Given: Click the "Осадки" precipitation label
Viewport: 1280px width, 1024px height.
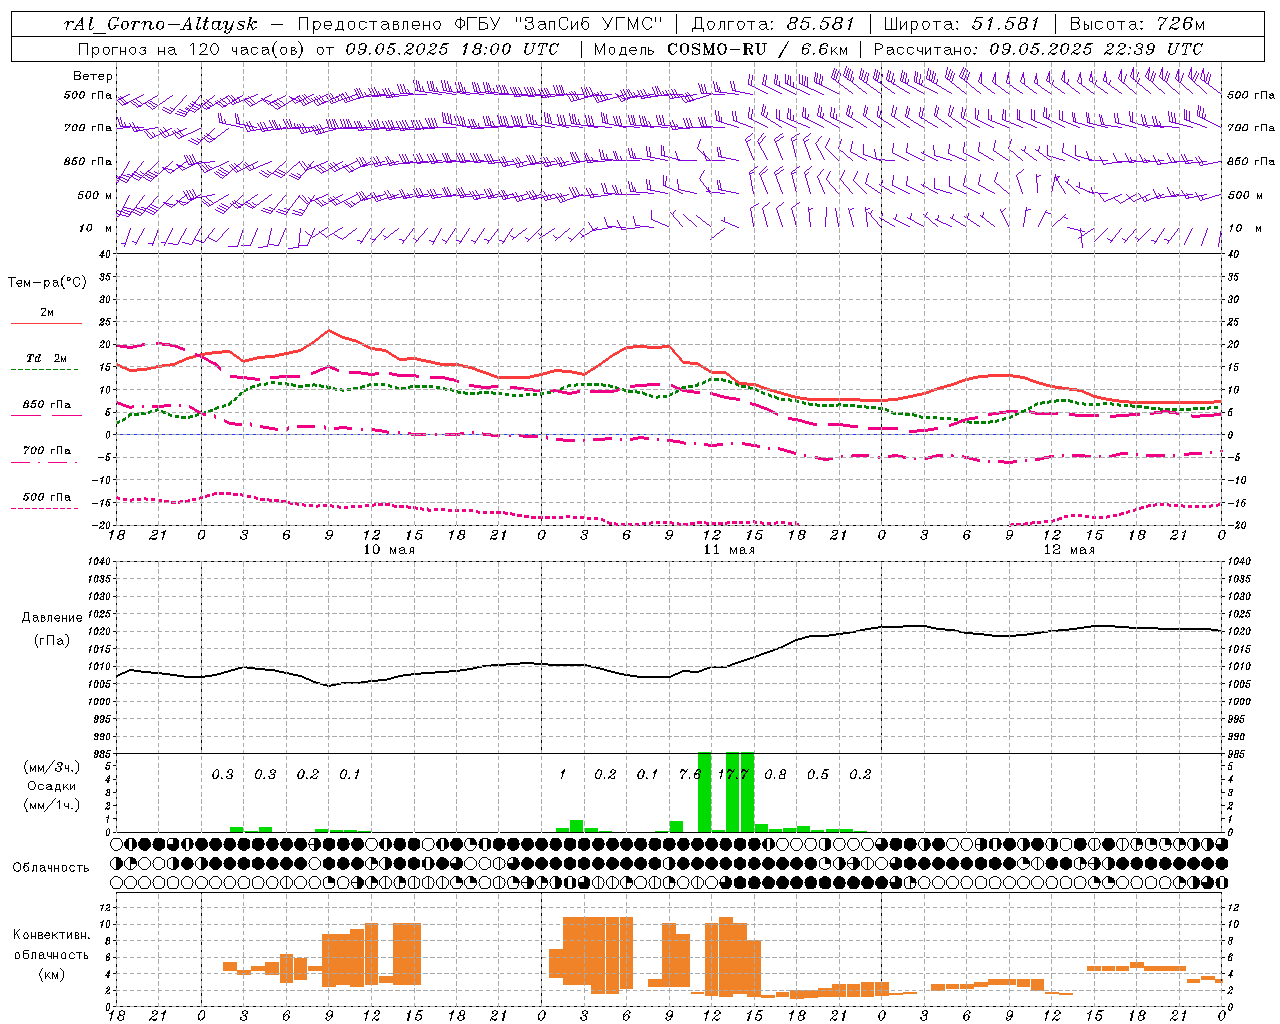Looking at the screenshot, I should pyautogui.click(x=51, y=786).
